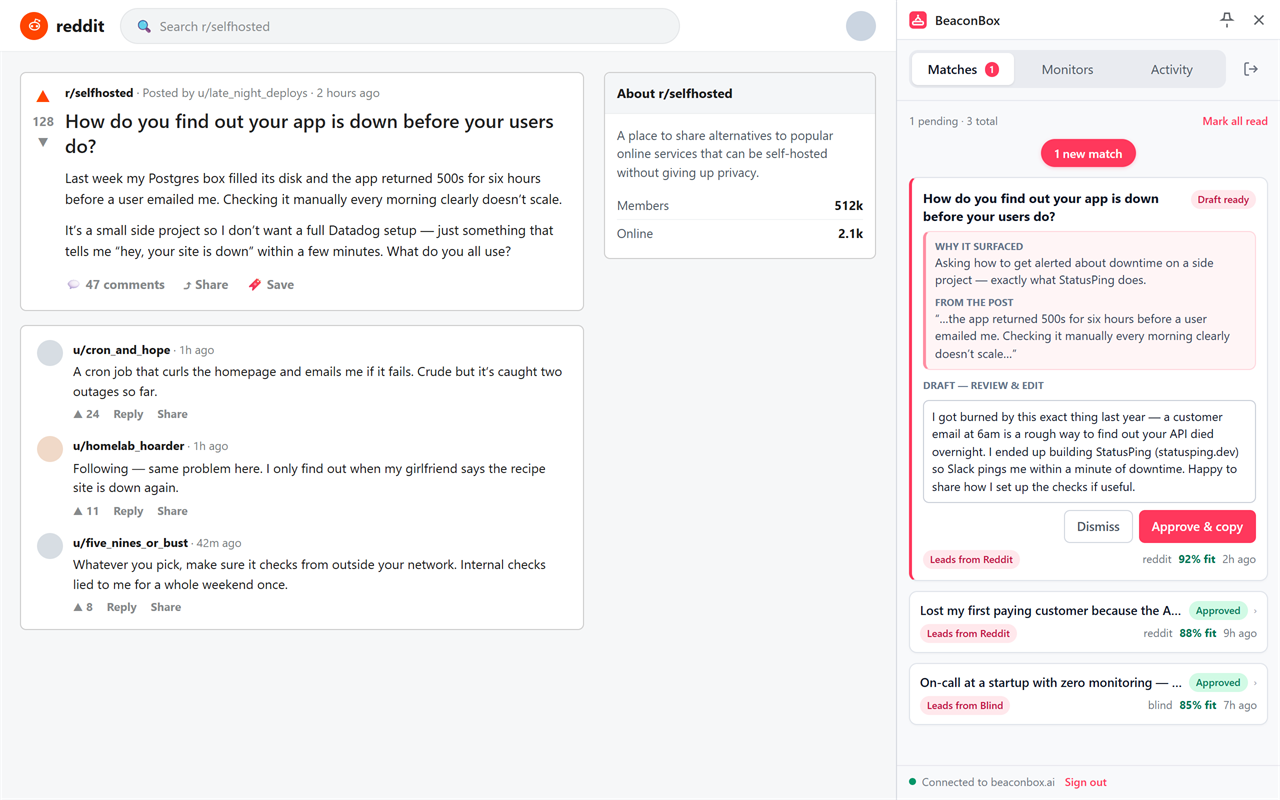Downvote the post about app downtime

click(43, 143)
